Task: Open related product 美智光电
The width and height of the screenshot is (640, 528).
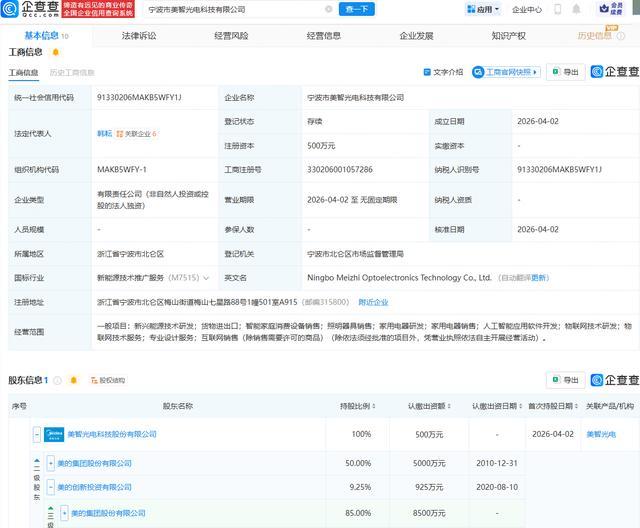Action: (601, 434)
